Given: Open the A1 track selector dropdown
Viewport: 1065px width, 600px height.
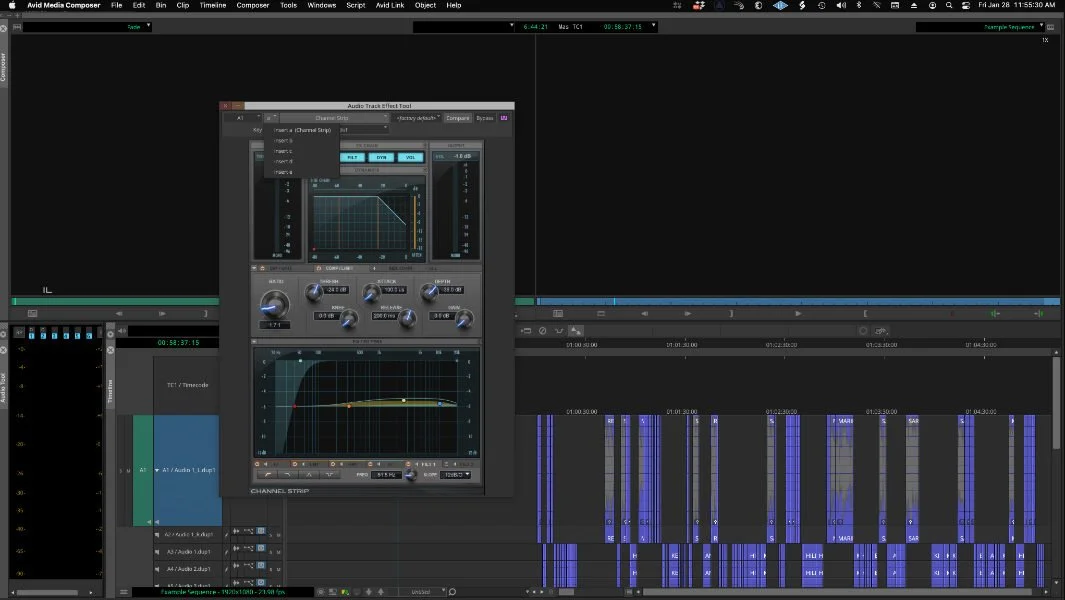Looking at the screenshot, I should pos(242,118).
